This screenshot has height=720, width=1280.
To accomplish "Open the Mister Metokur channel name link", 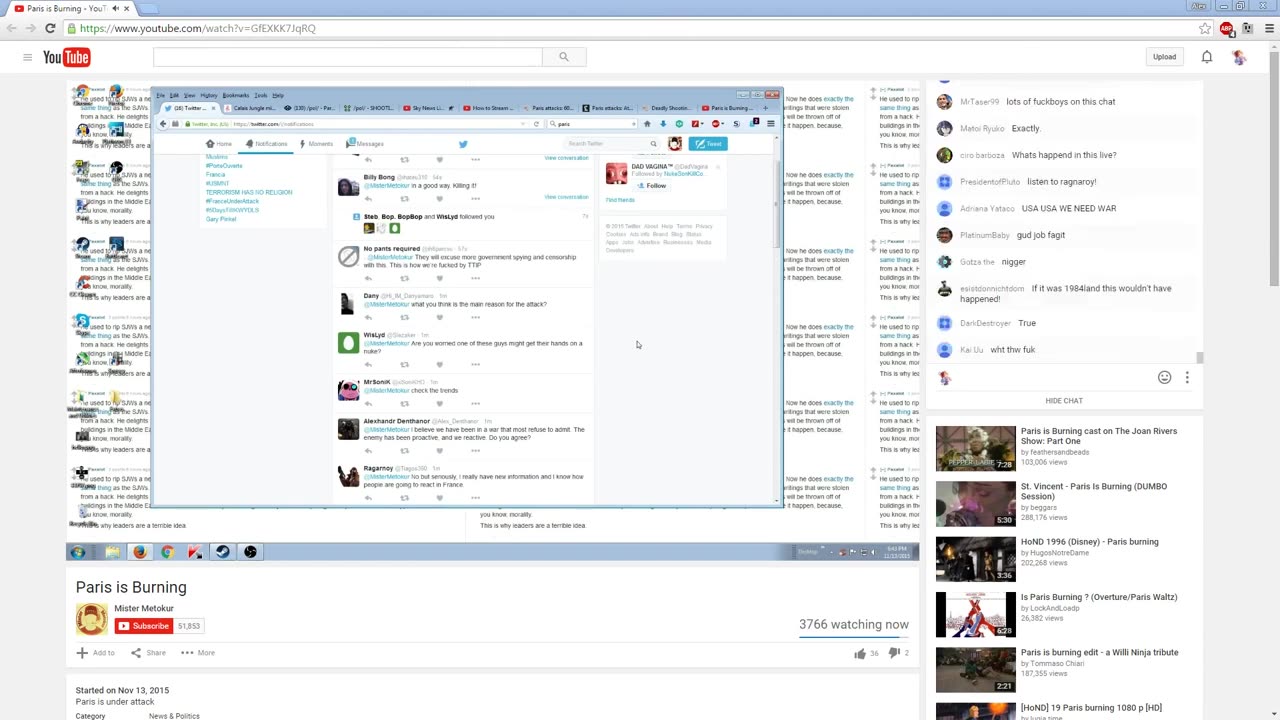I will (144, 608).
